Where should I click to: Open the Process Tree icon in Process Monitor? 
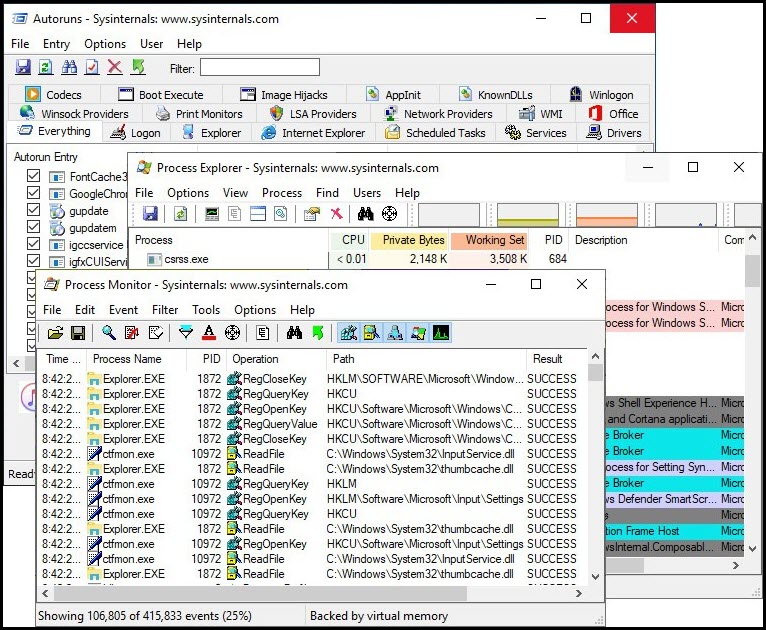[262, 333]
